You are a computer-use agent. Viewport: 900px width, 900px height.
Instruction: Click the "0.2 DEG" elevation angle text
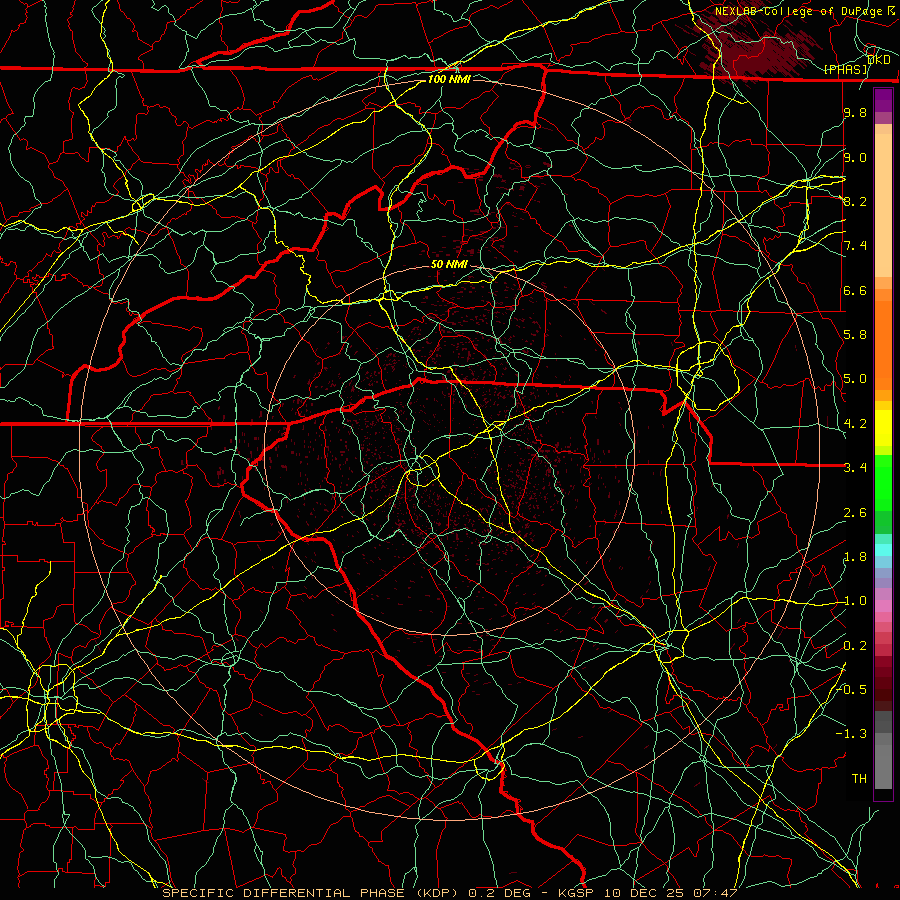point(498,893)
